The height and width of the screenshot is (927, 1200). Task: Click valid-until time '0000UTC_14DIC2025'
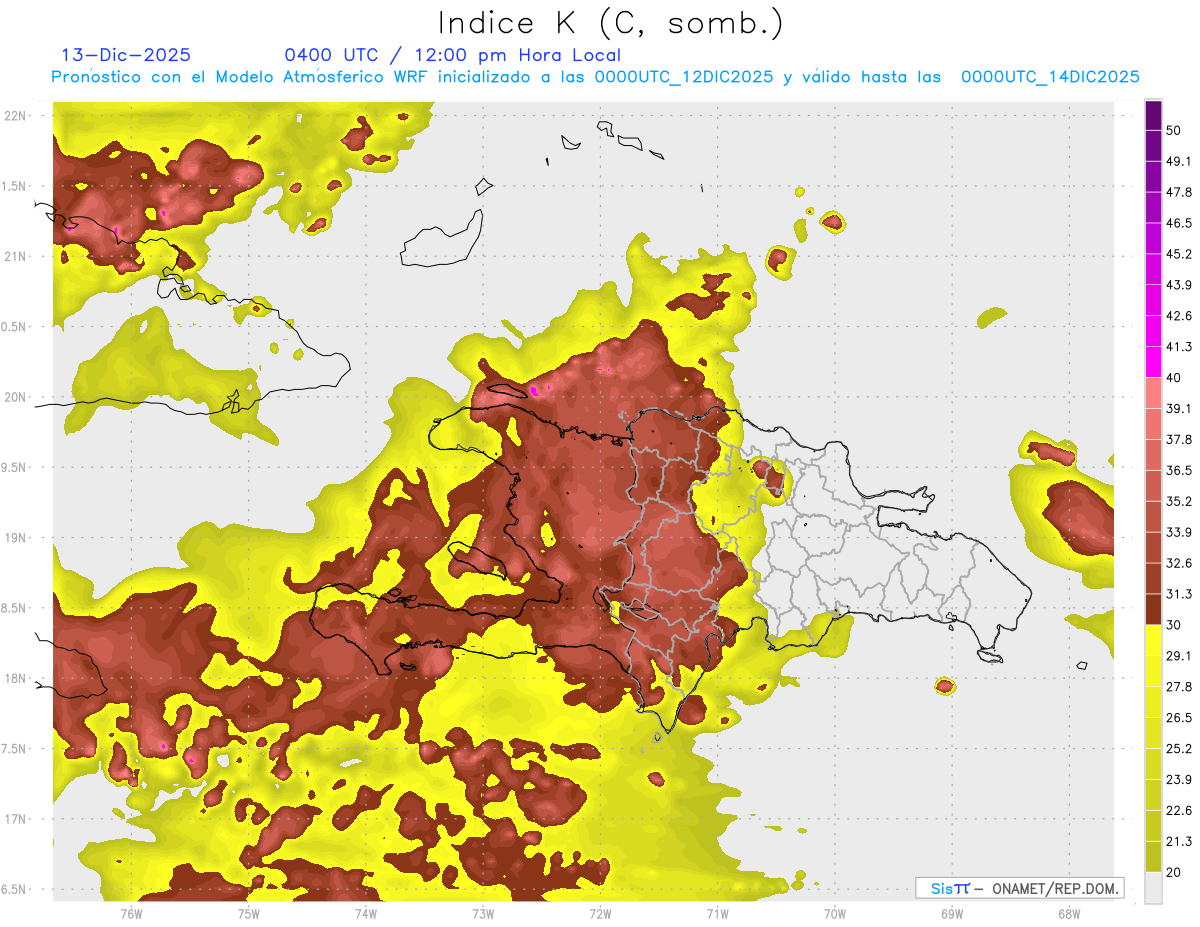pyautogui.click(x=1050, y=77)
